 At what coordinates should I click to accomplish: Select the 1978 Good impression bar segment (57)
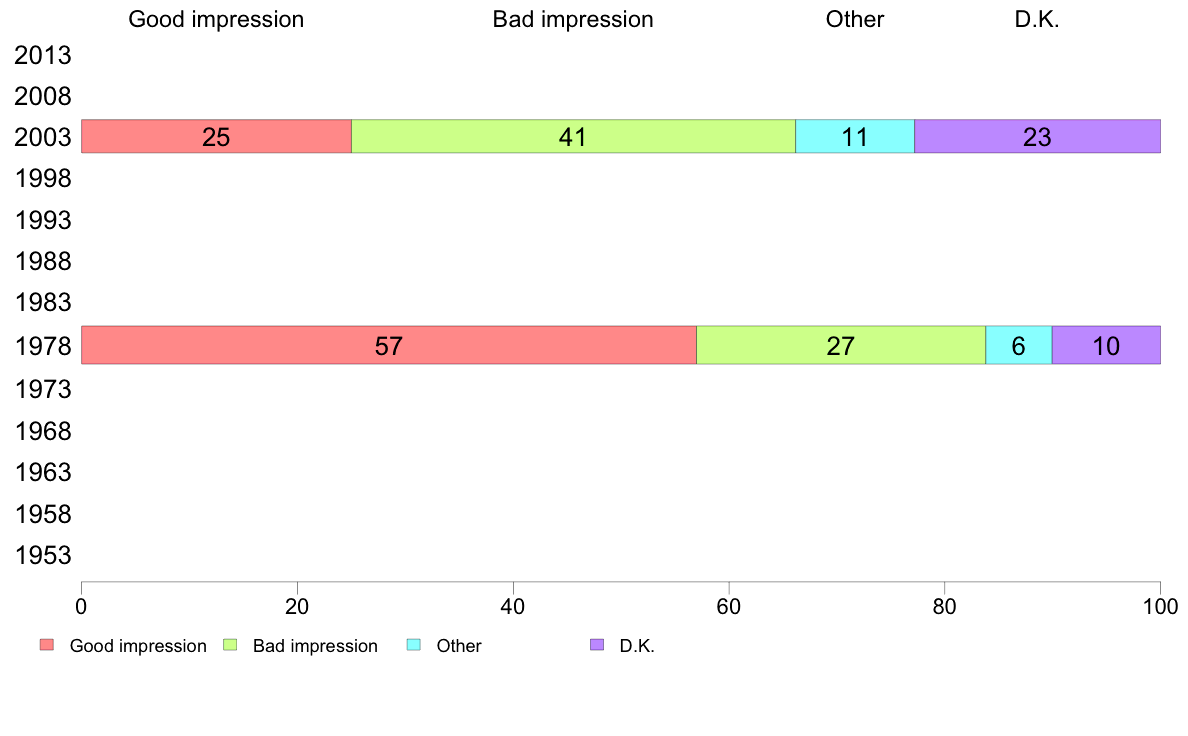coord(388,345)
